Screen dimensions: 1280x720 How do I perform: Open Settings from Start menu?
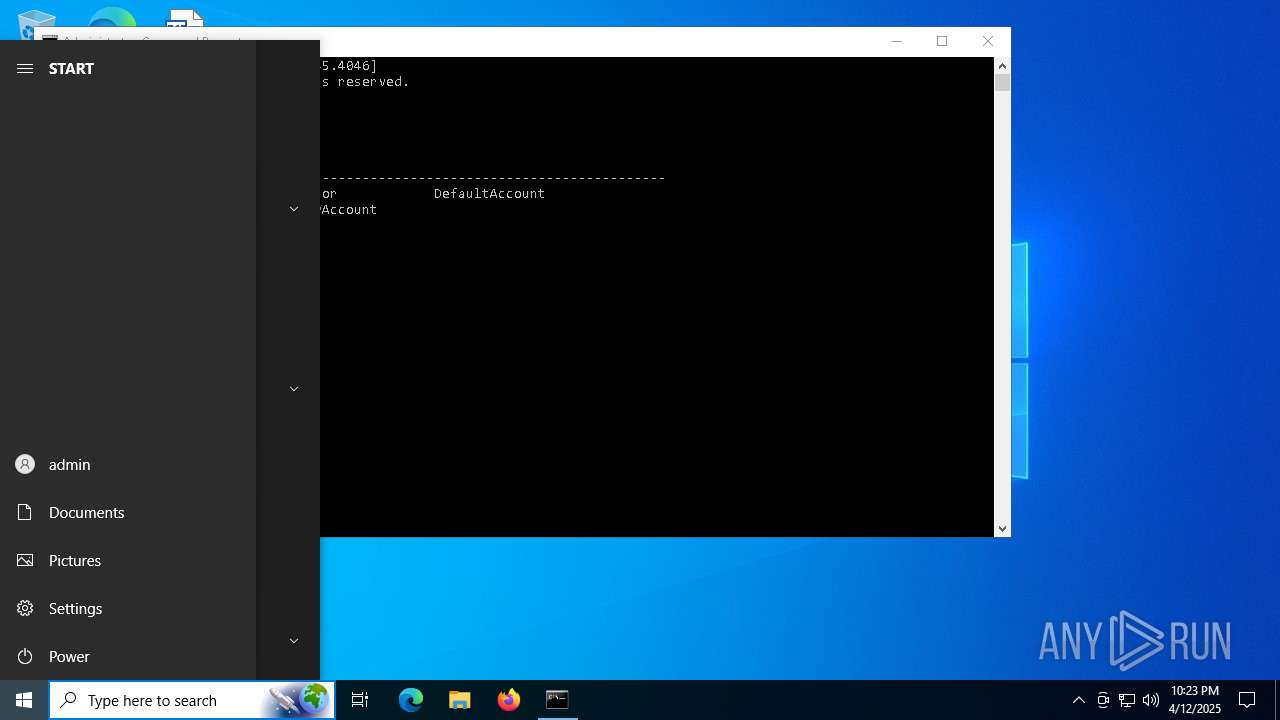(128, 608)
